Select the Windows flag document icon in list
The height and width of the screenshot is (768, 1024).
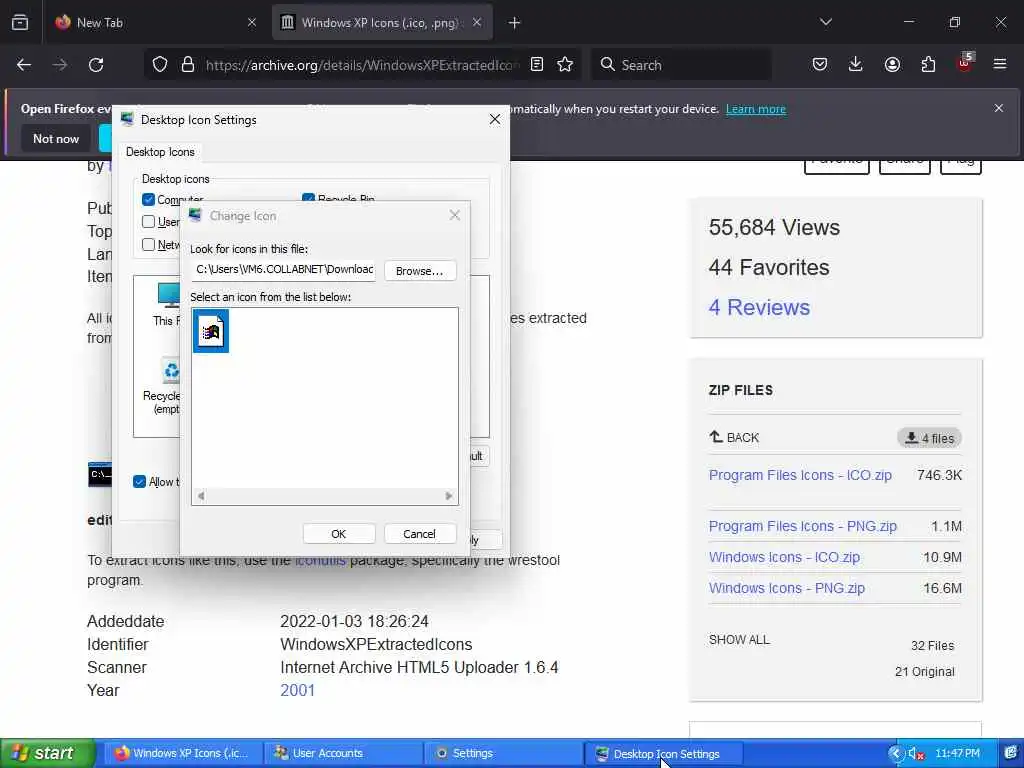coord(211,331)
